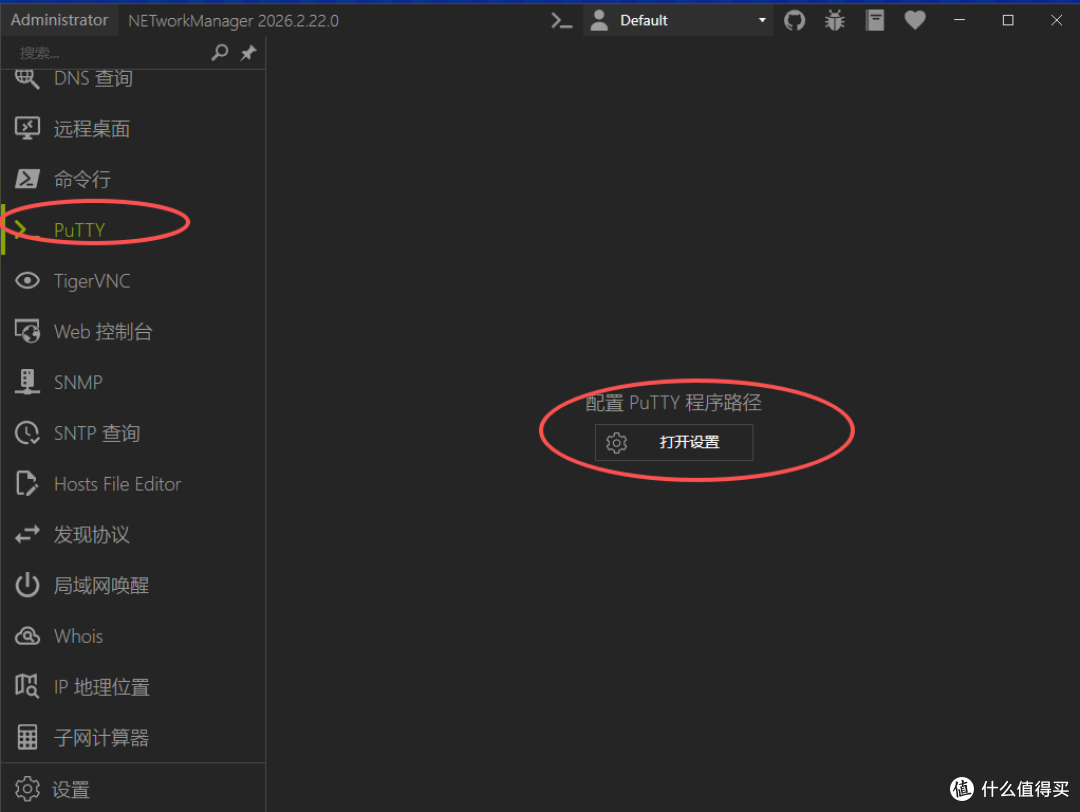Screen dimensions: 1080x812
Task: Minimize the NETworkManager window
Action: 959,20
